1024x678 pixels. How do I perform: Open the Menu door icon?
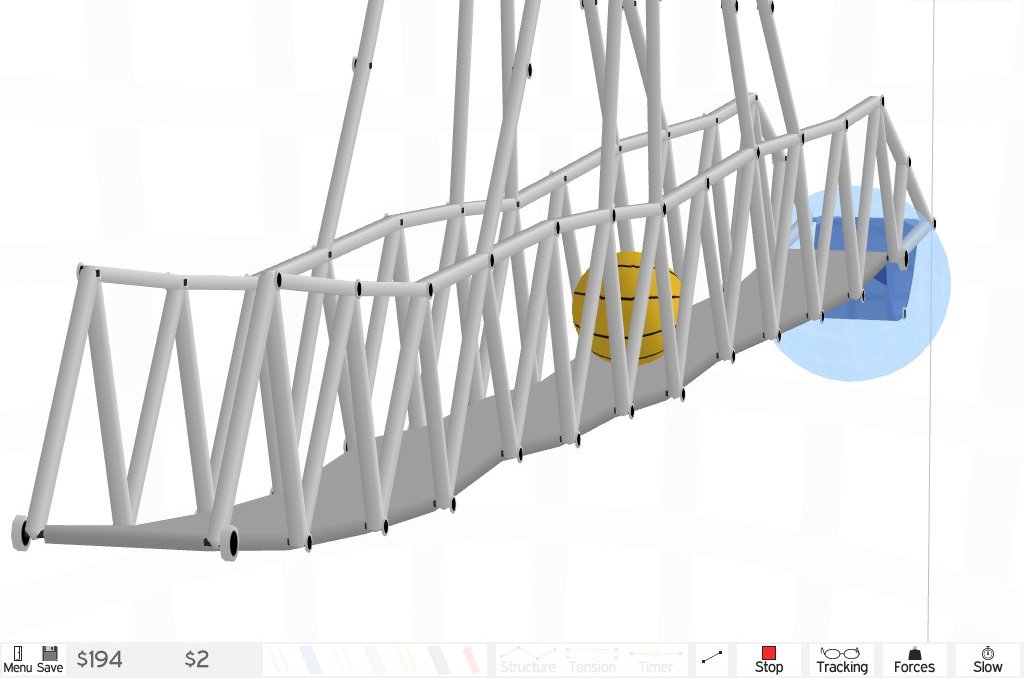click(x=17, y=659)
